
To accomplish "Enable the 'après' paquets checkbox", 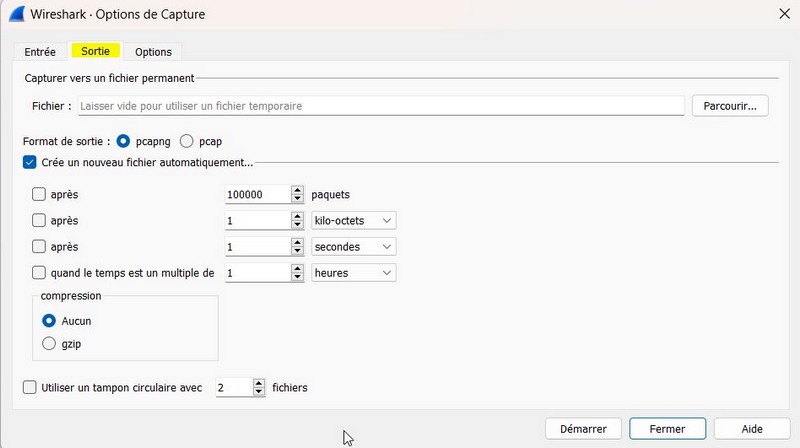I will pyautogui.click(x=39, y=194).
